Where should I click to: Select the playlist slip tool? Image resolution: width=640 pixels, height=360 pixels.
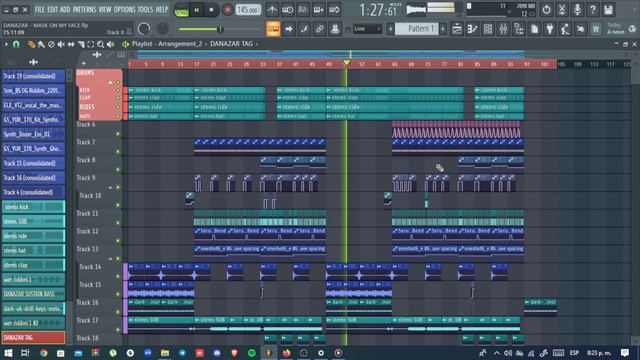tap(71, 44)
